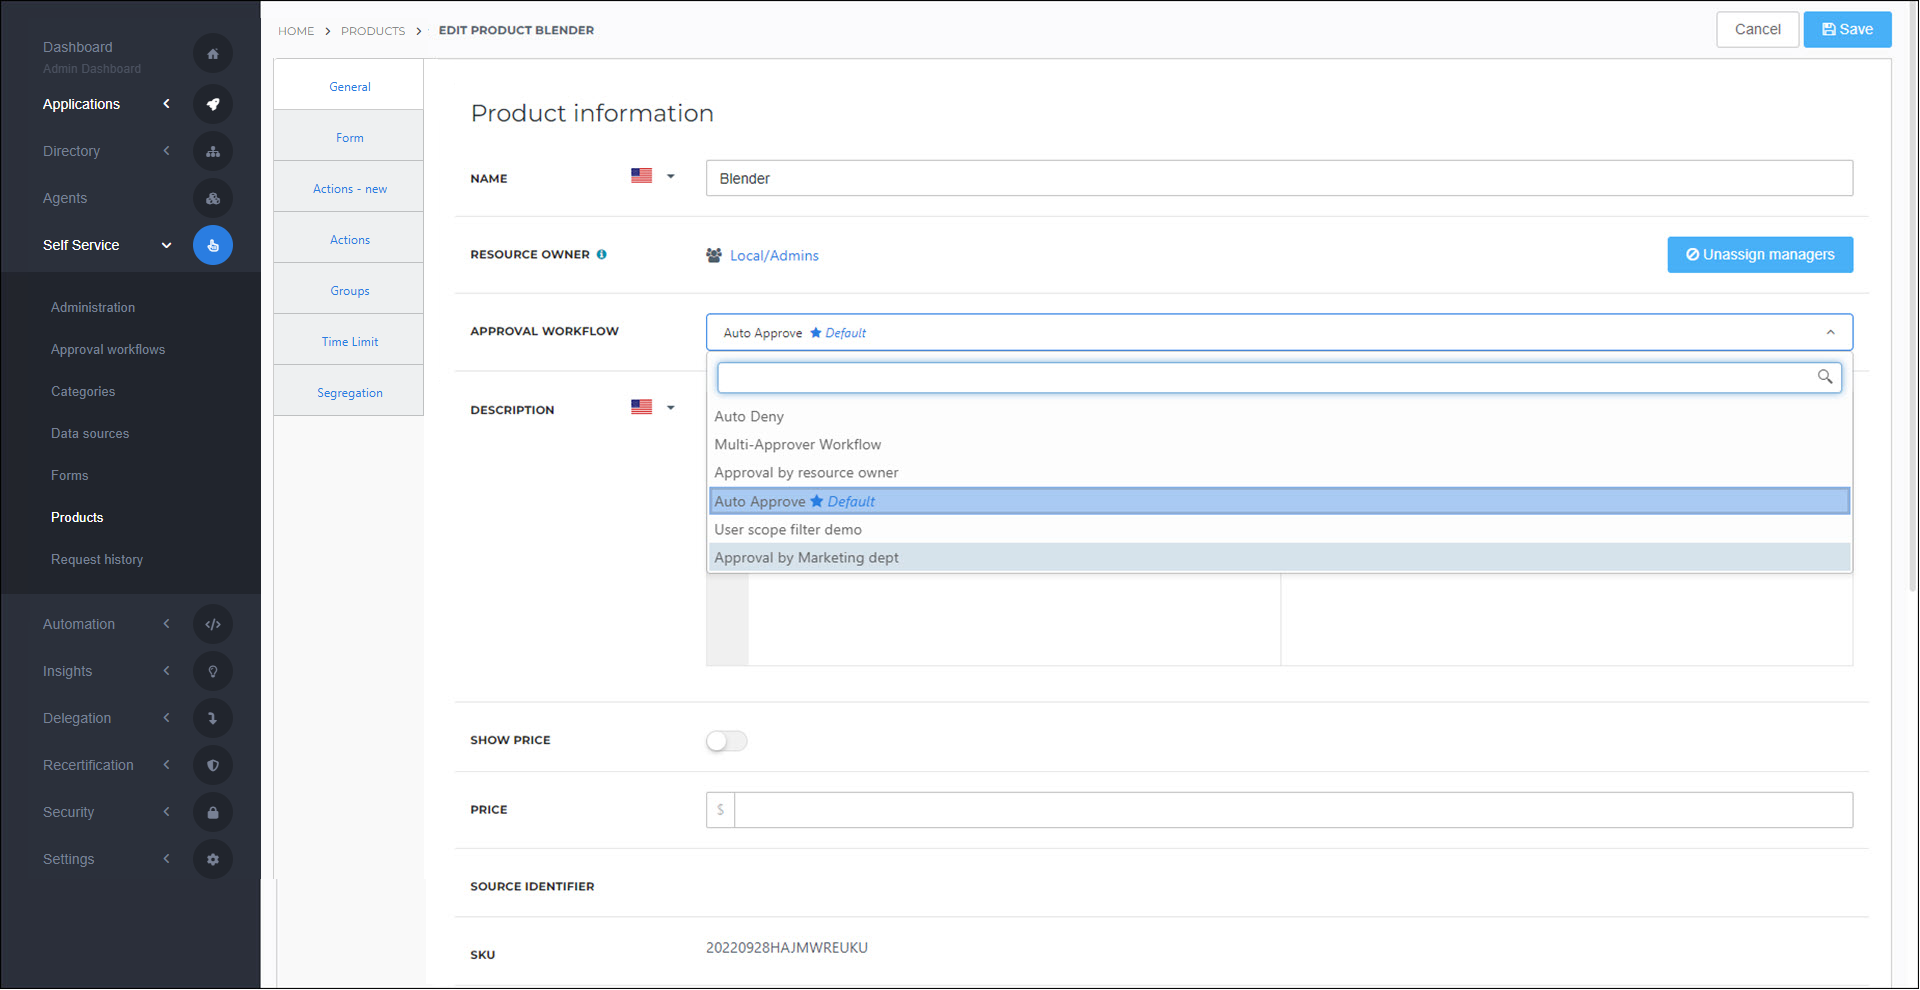Open Automation via the code icon
The height and width of the screenshot is (990, 1920).
212,623
